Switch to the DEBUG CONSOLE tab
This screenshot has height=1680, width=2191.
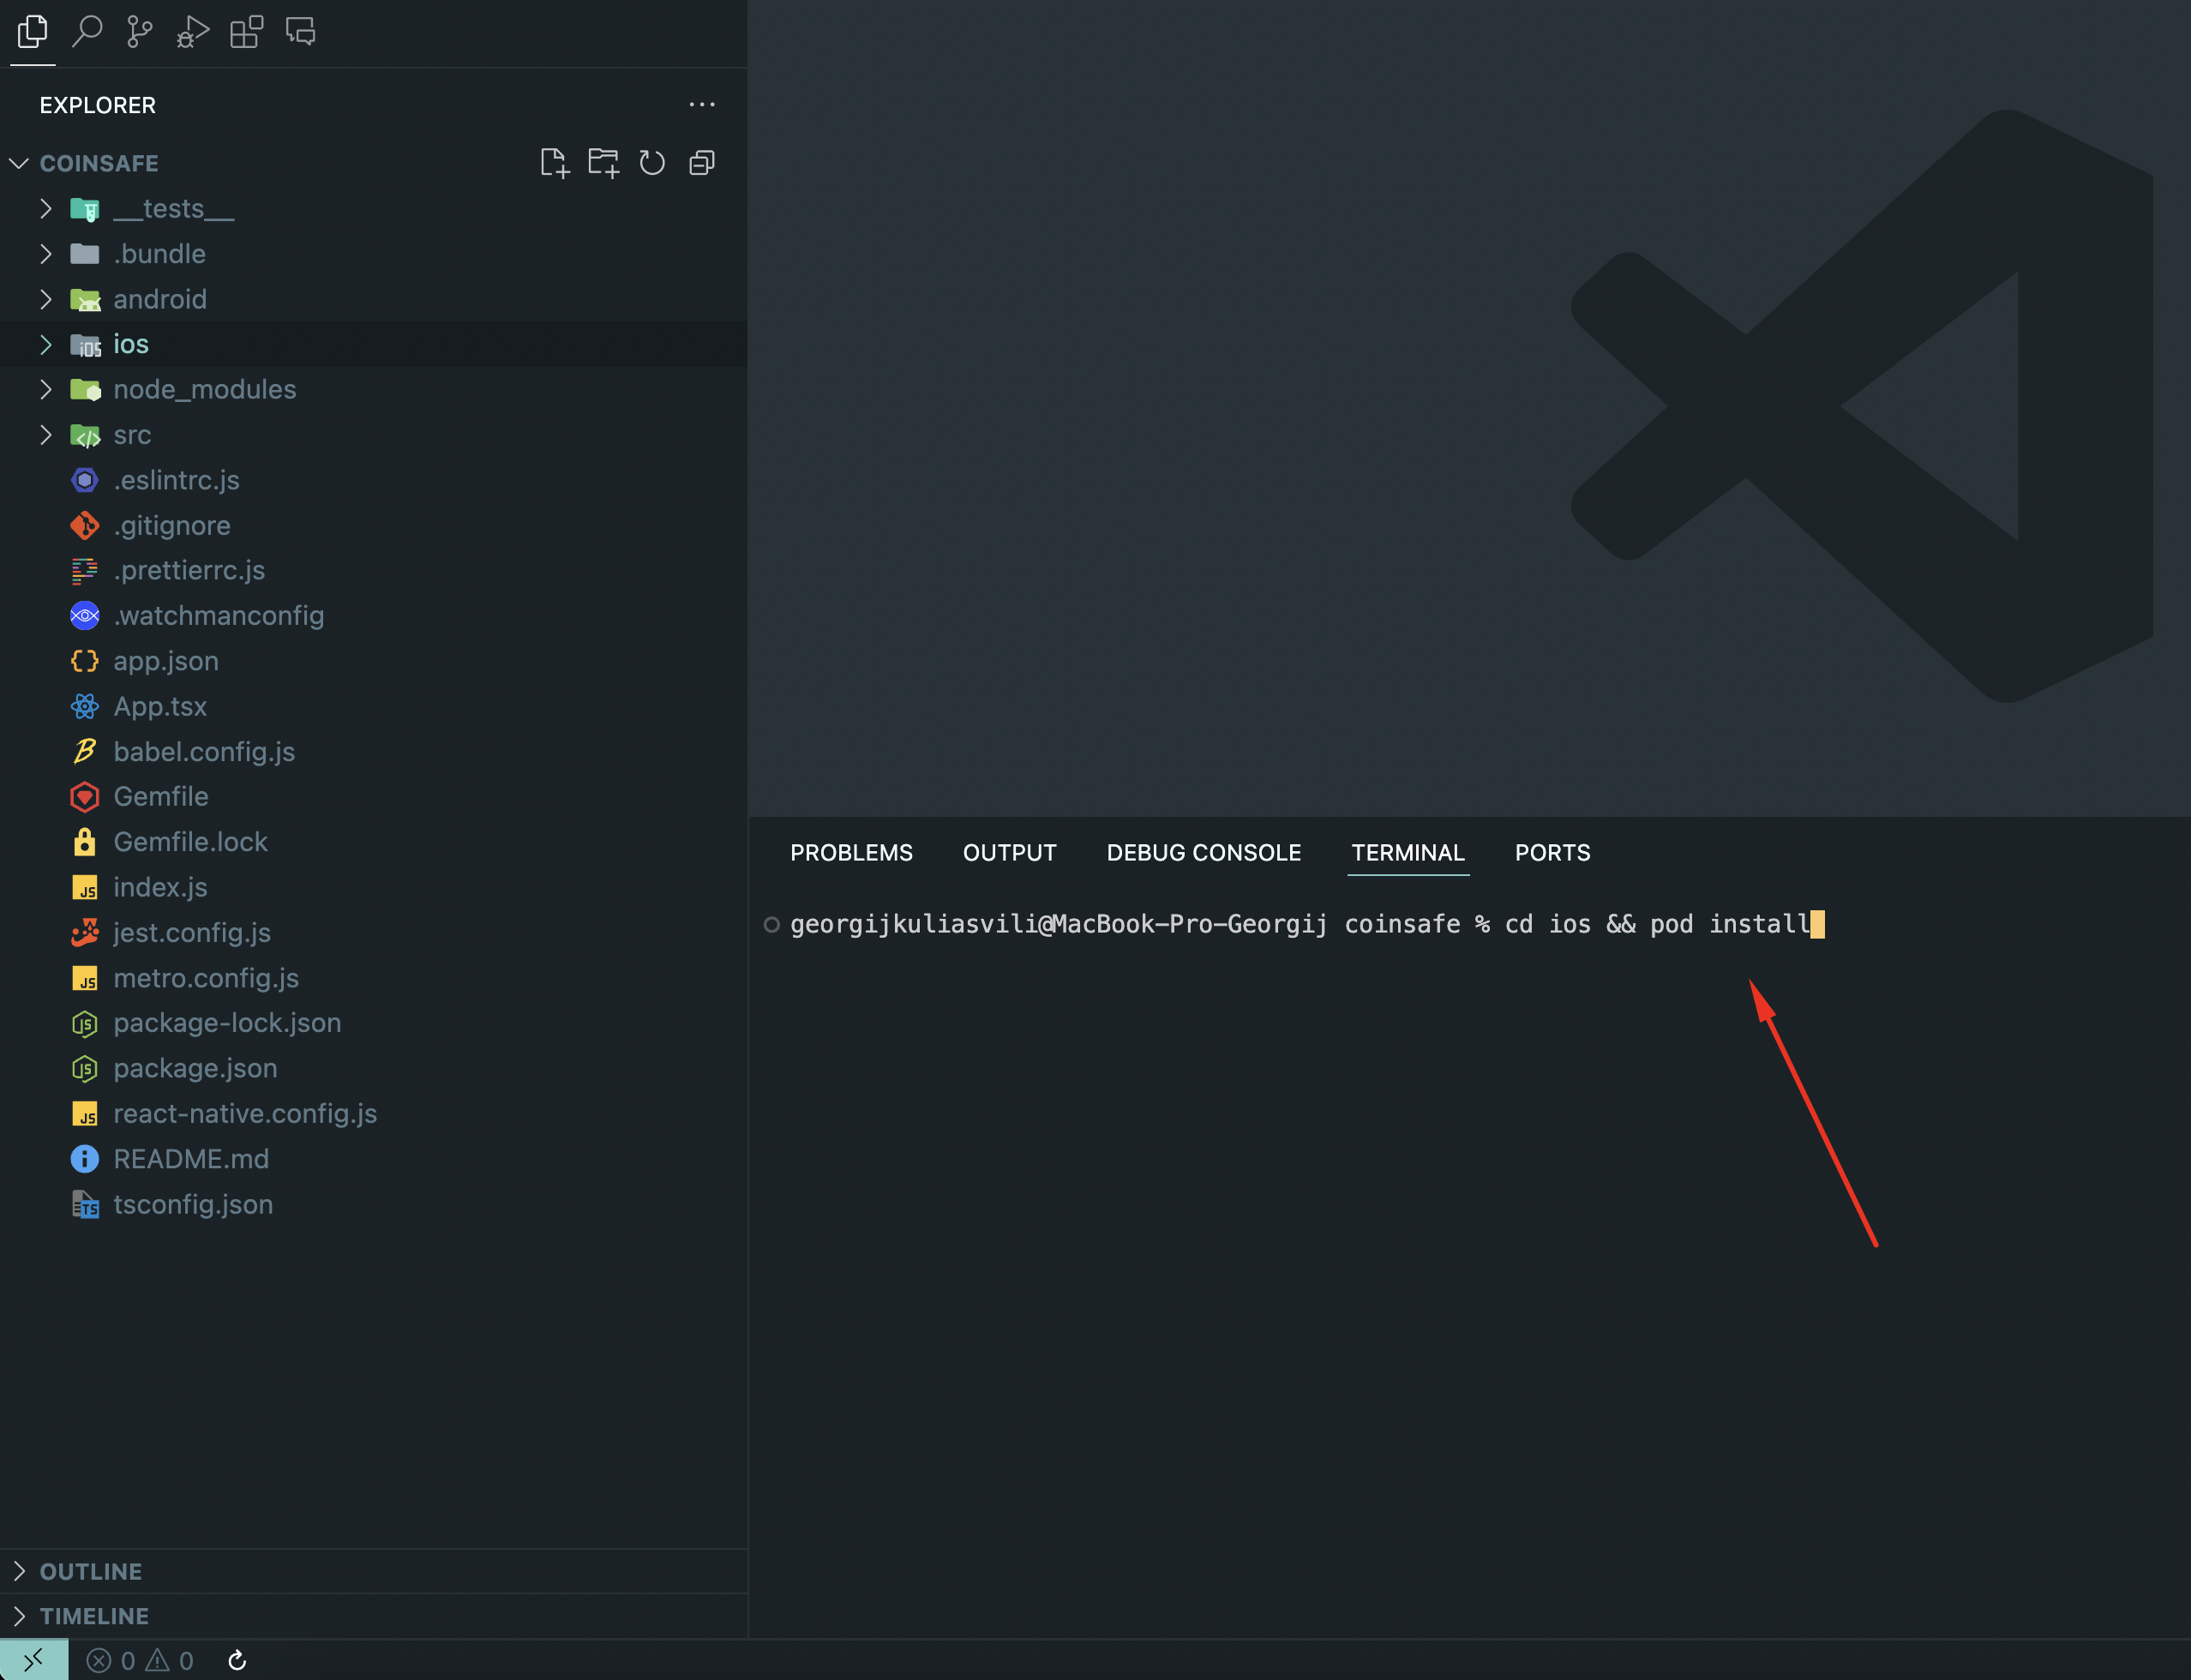tap(1203, 853)
